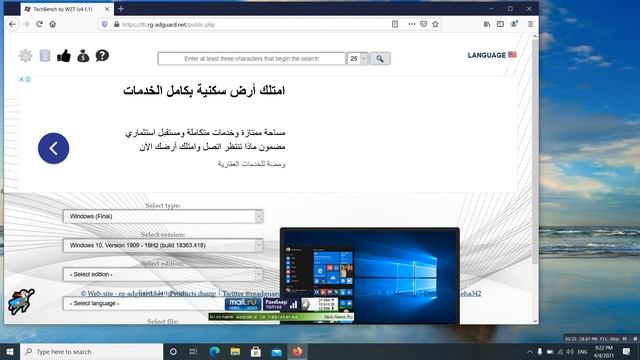Viewport: 640px width, 360px height.
Task: Click the superhero mascot icon
Action: point(21,302)
